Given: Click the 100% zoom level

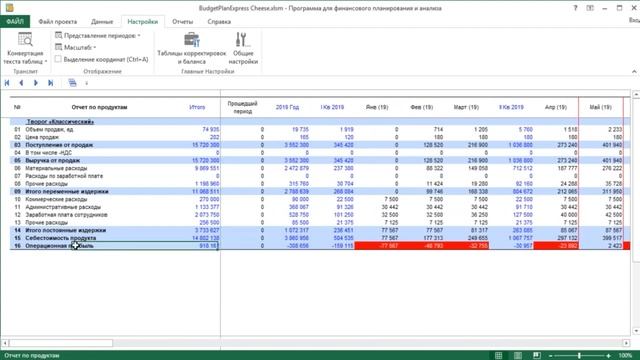Looking at the screenshot, I should coord(625,356).
